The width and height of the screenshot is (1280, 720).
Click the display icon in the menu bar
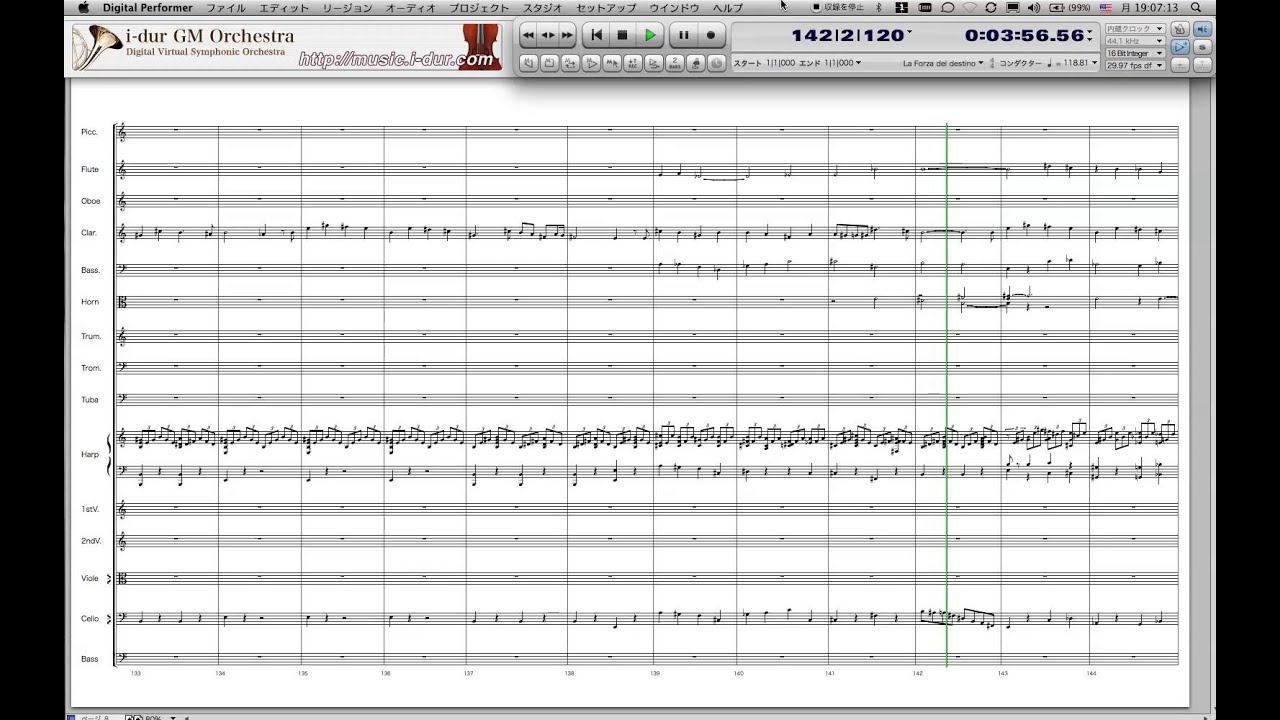(1012, 8)
